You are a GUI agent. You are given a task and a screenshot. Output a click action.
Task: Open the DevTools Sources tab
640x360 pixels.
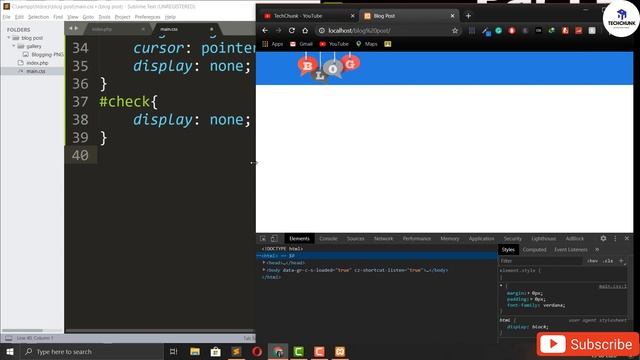[356, 238]
